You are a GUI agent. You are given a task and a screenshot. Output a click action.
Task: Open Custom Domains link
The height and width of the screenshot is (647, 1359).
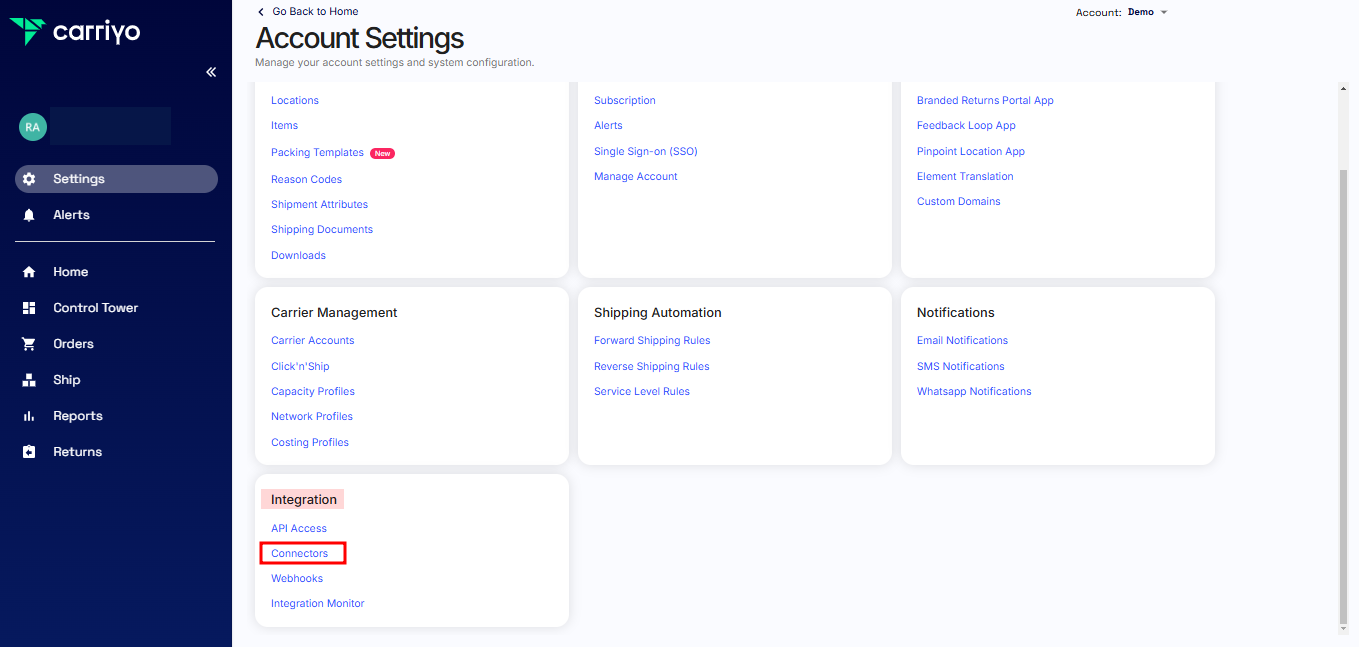pyautogui.click(x=959, y=202)
